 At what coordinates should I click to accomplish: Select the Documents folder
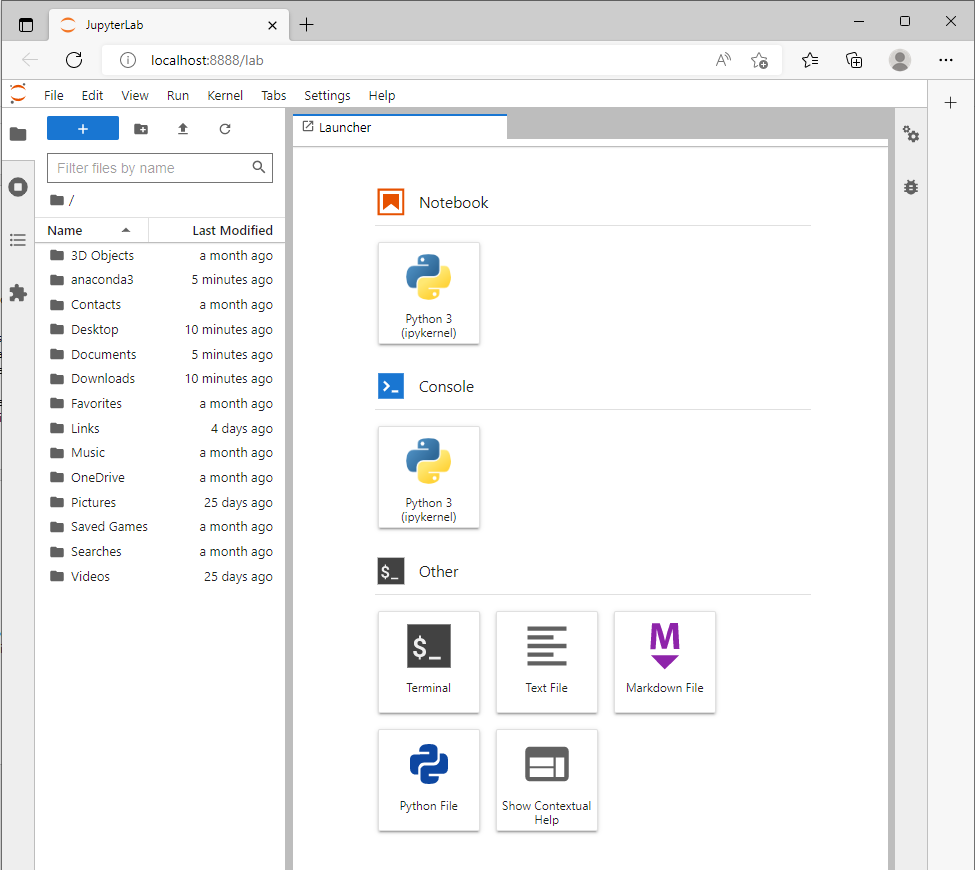(160, 354)
